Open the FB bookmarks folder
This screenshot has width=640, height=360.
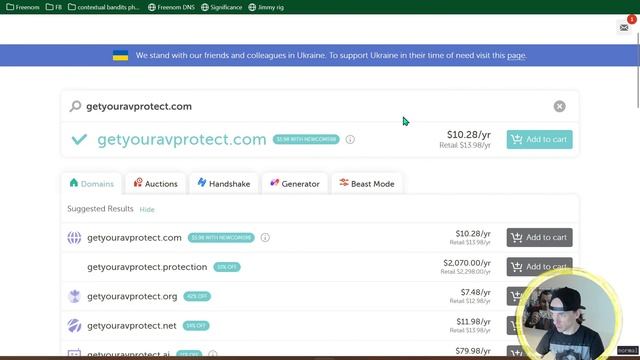(x=53, y=7)
